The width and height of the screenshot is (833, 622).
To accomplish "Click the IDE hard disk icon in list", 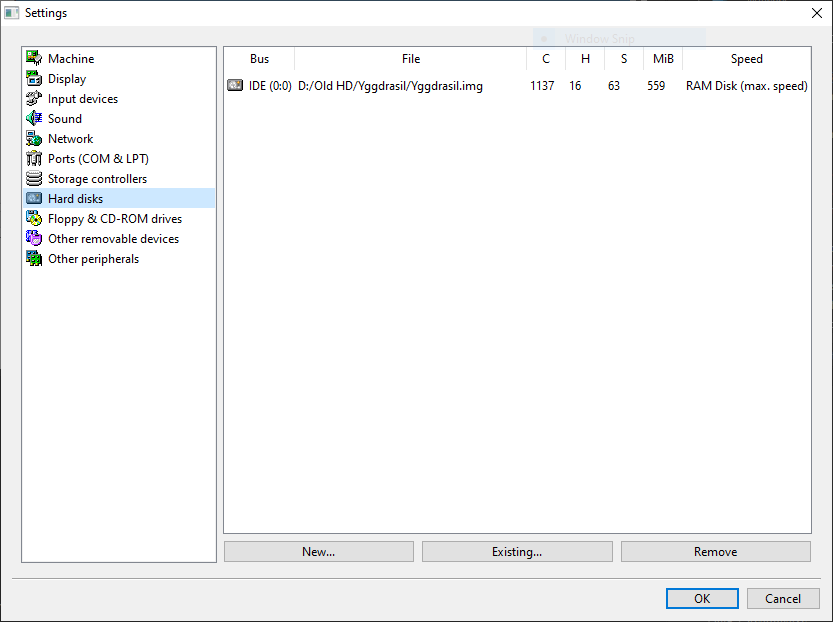I will tap(235, 86).
